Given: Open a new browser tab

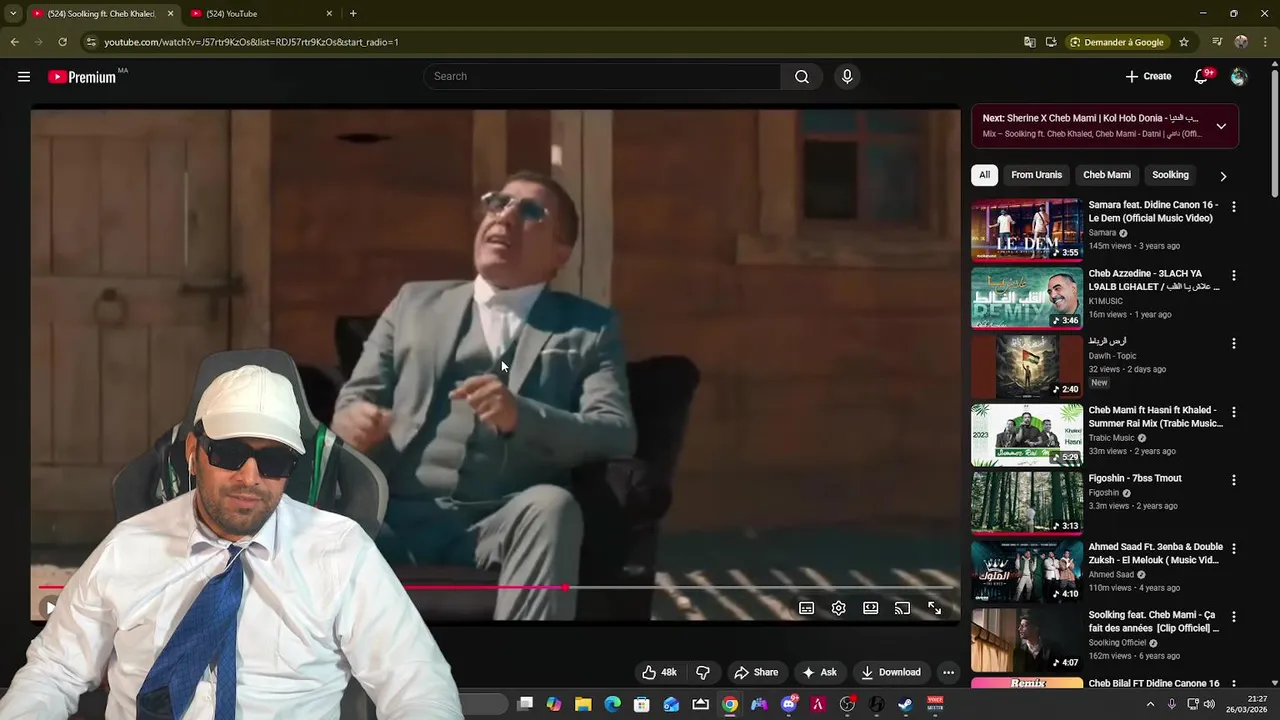Looking at the screenshot, I should point(353,13).
